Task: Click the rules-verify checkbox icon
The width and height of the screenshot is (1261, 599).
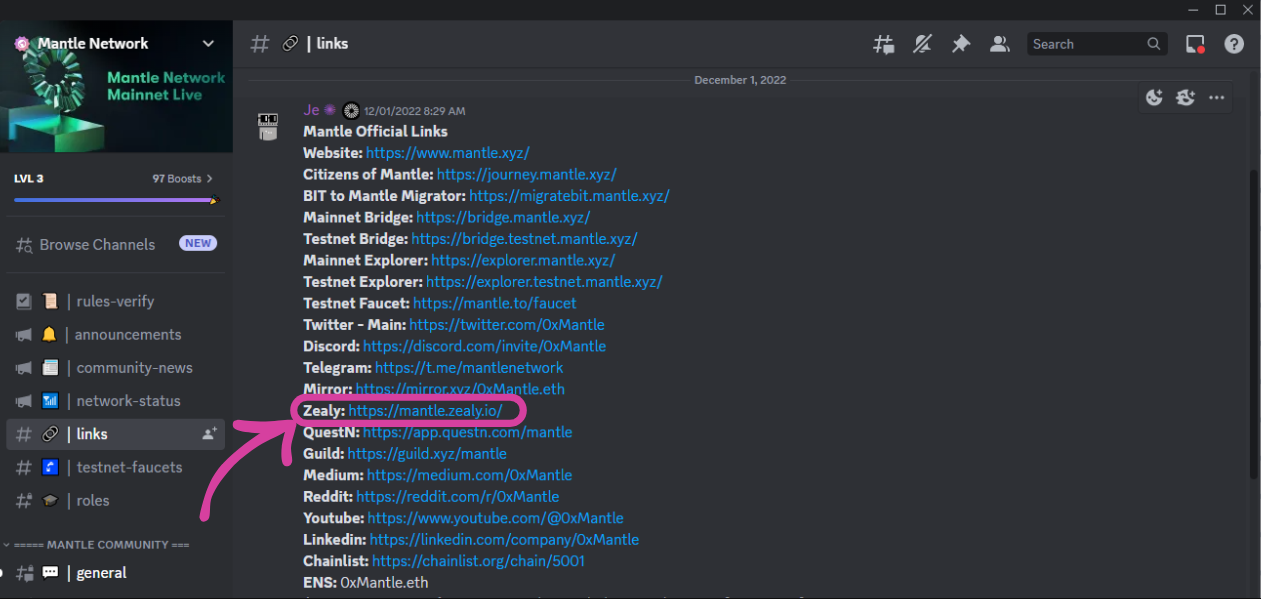Action: click(x=24, y=301)
